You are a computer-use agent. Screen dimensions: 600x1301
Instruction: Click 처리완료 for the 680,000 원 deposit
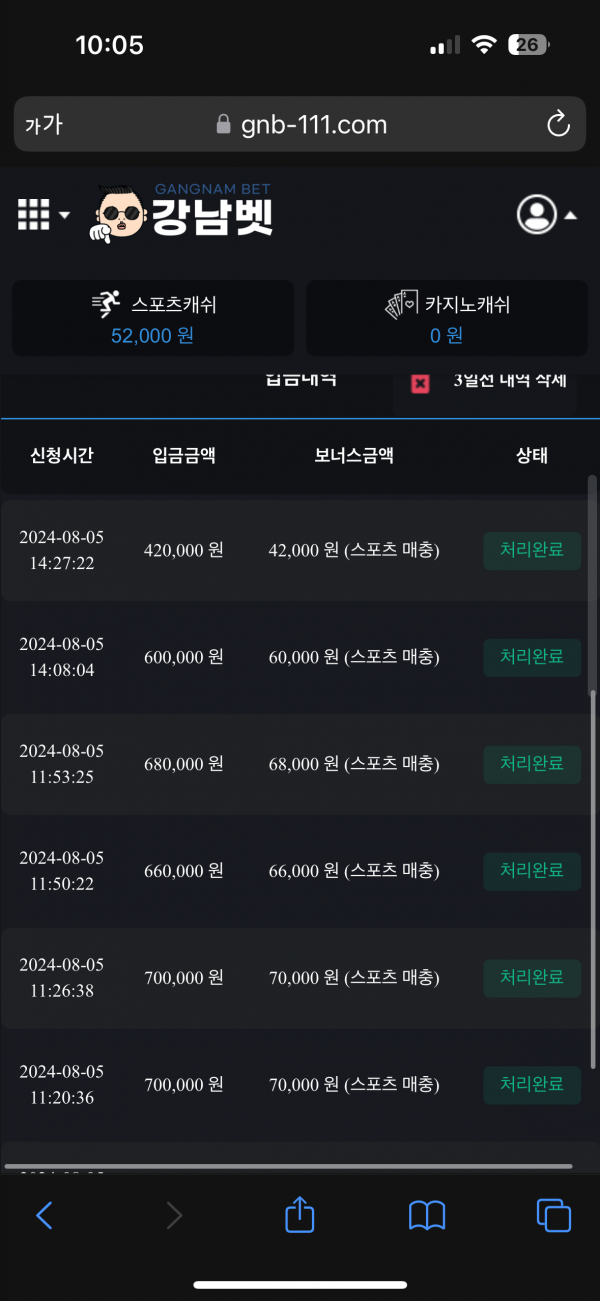[532, 764]
